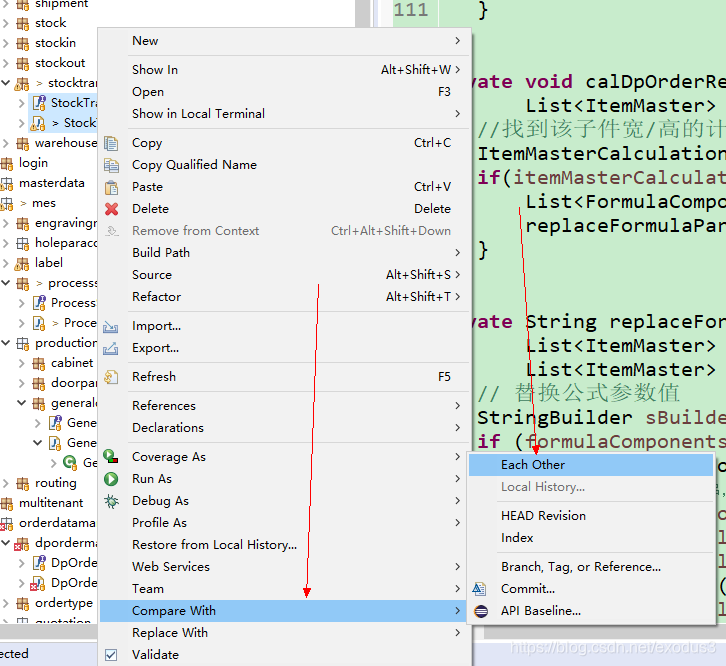The height and width of the screenshot is (666, 726).
Task: Collapse the production package node
Action: (6, 343)
